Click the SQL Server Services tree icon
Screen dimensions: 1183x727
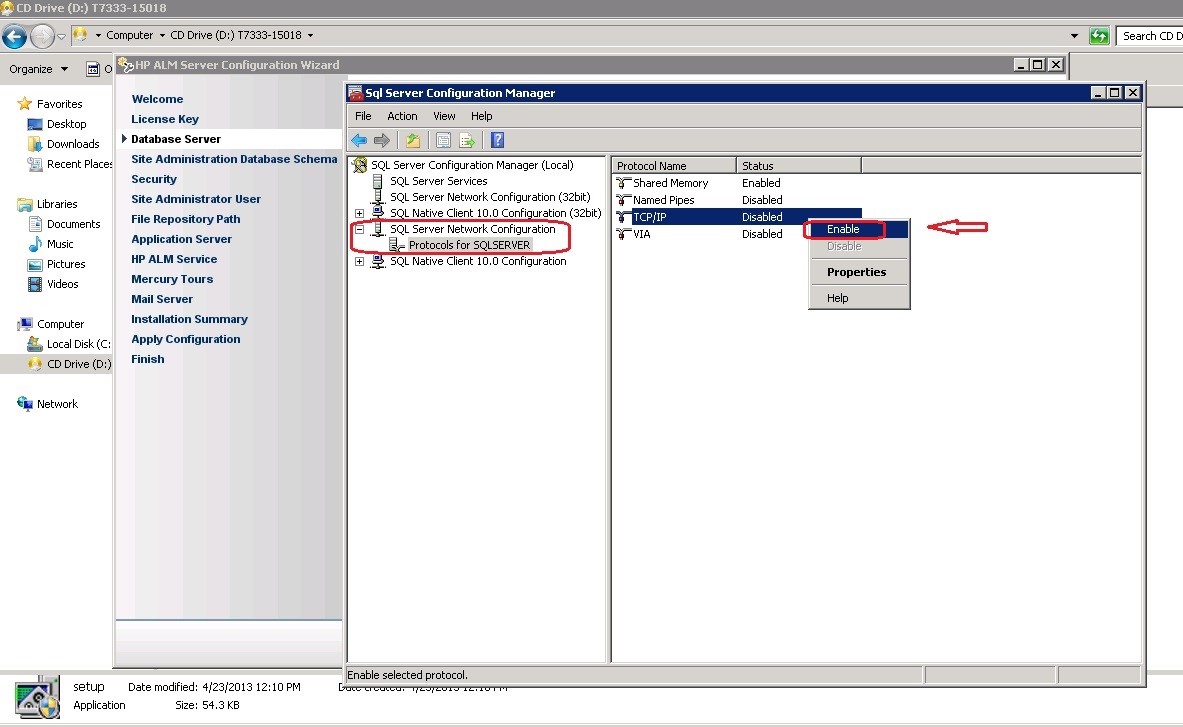point(378,181)
